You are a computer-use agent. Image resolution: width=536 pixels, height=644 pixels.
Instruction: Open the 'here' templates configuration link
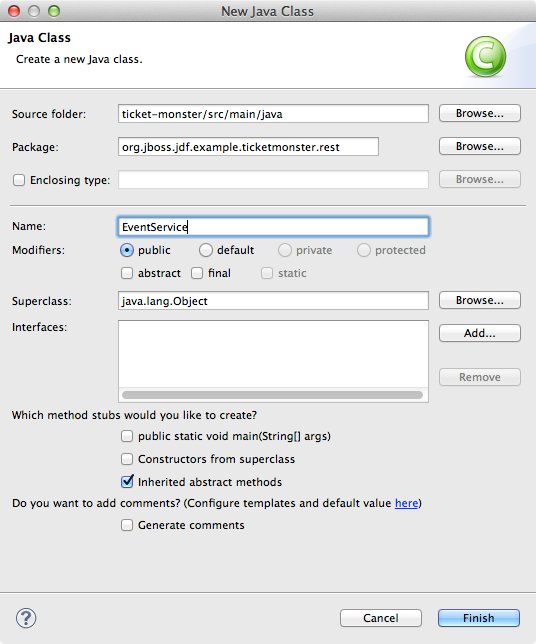coord(406,503)
